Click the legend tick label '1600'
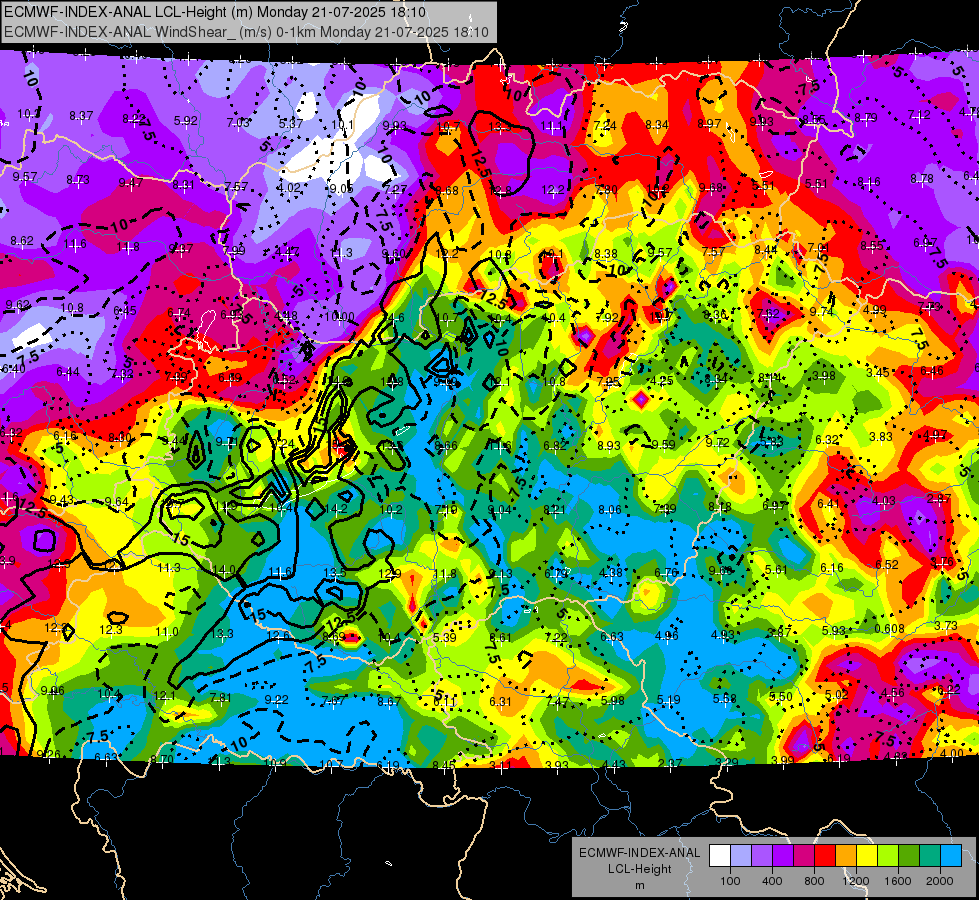 pyautogui.click(x=898, y=881)
